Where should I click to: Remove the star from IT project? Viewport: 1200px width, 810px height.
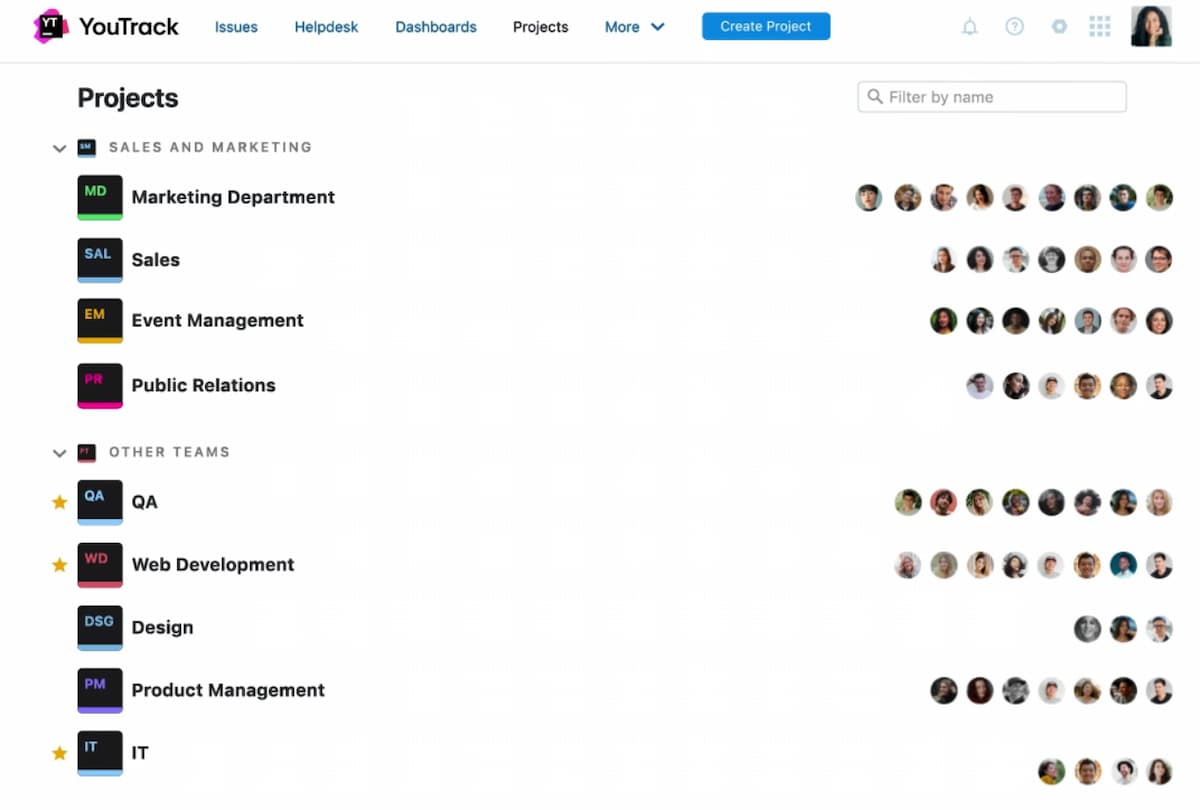[59, 753]
